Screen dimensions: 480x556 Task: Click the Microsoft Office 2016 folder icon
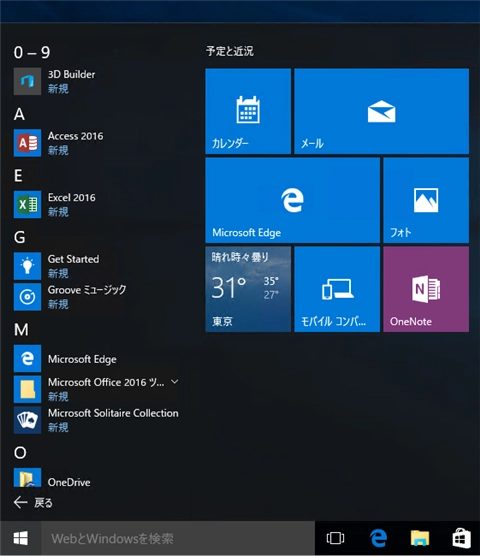click(27, 389)
